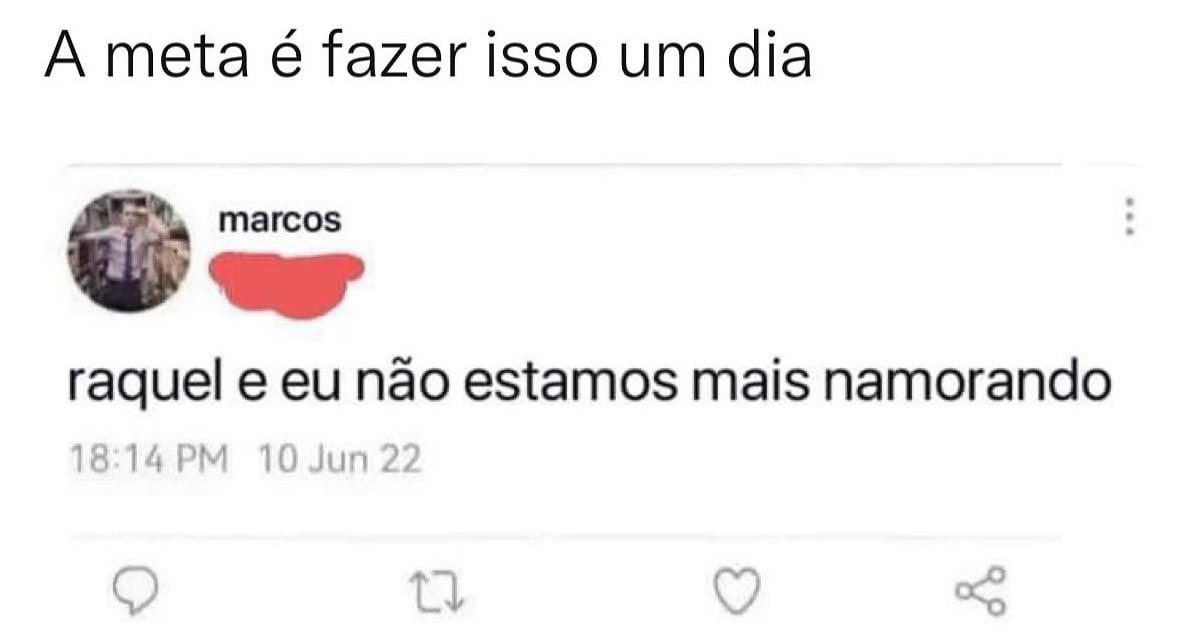Open the share icon below the tweet

coord(978,590)
